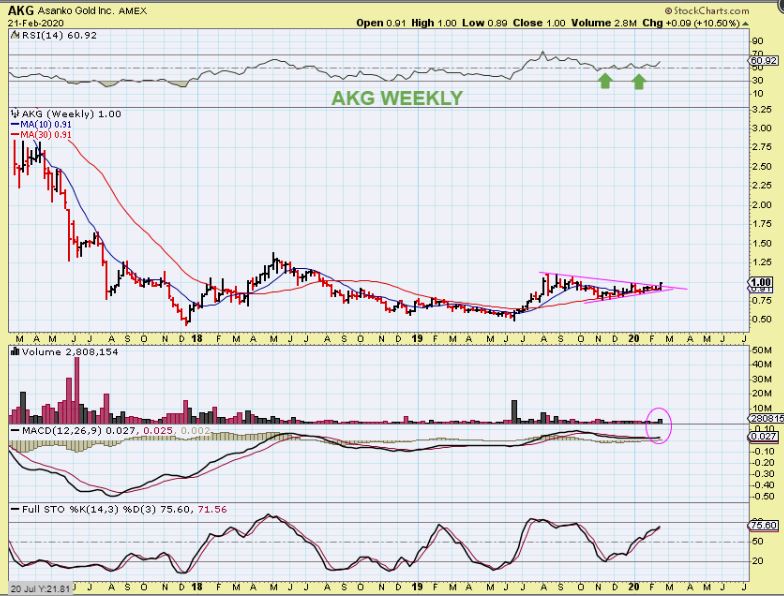
Task: Click the 60.92 RSI value tag on axis
Action: tap(764, 60)
